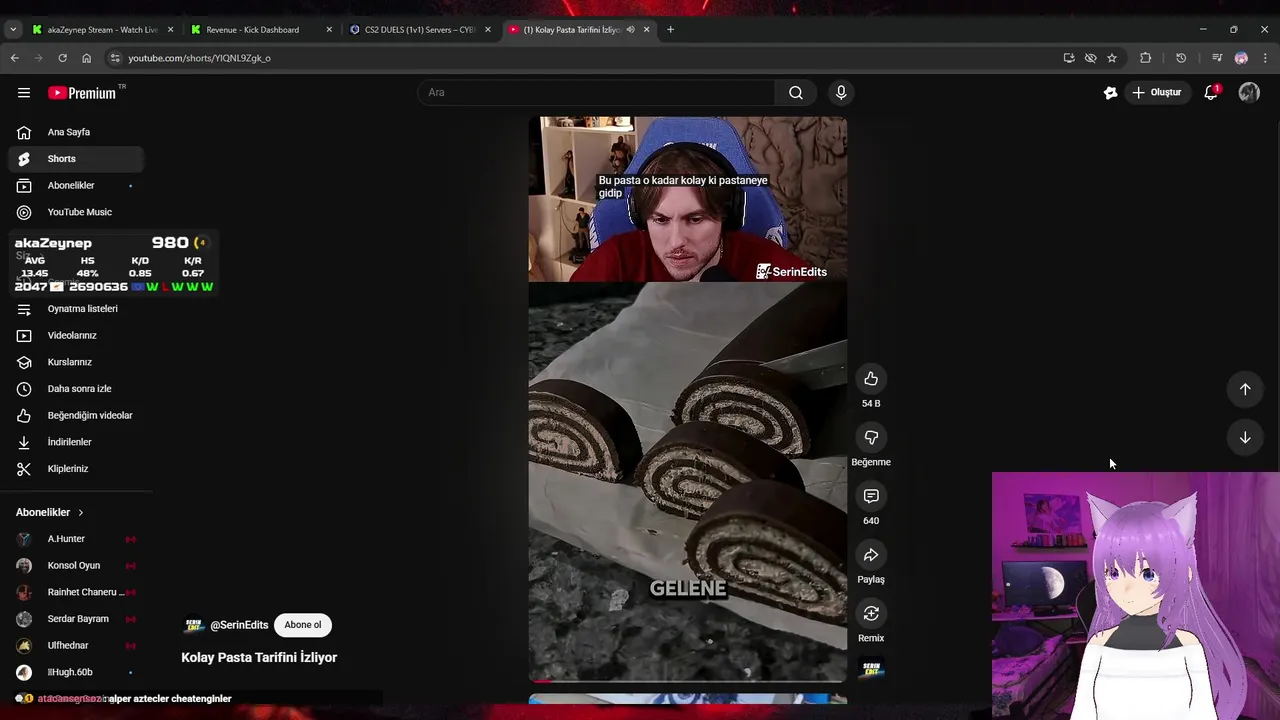Open the Ulfhednar channel
This screenshot has height=720, width=1280.
click(76, 646)
